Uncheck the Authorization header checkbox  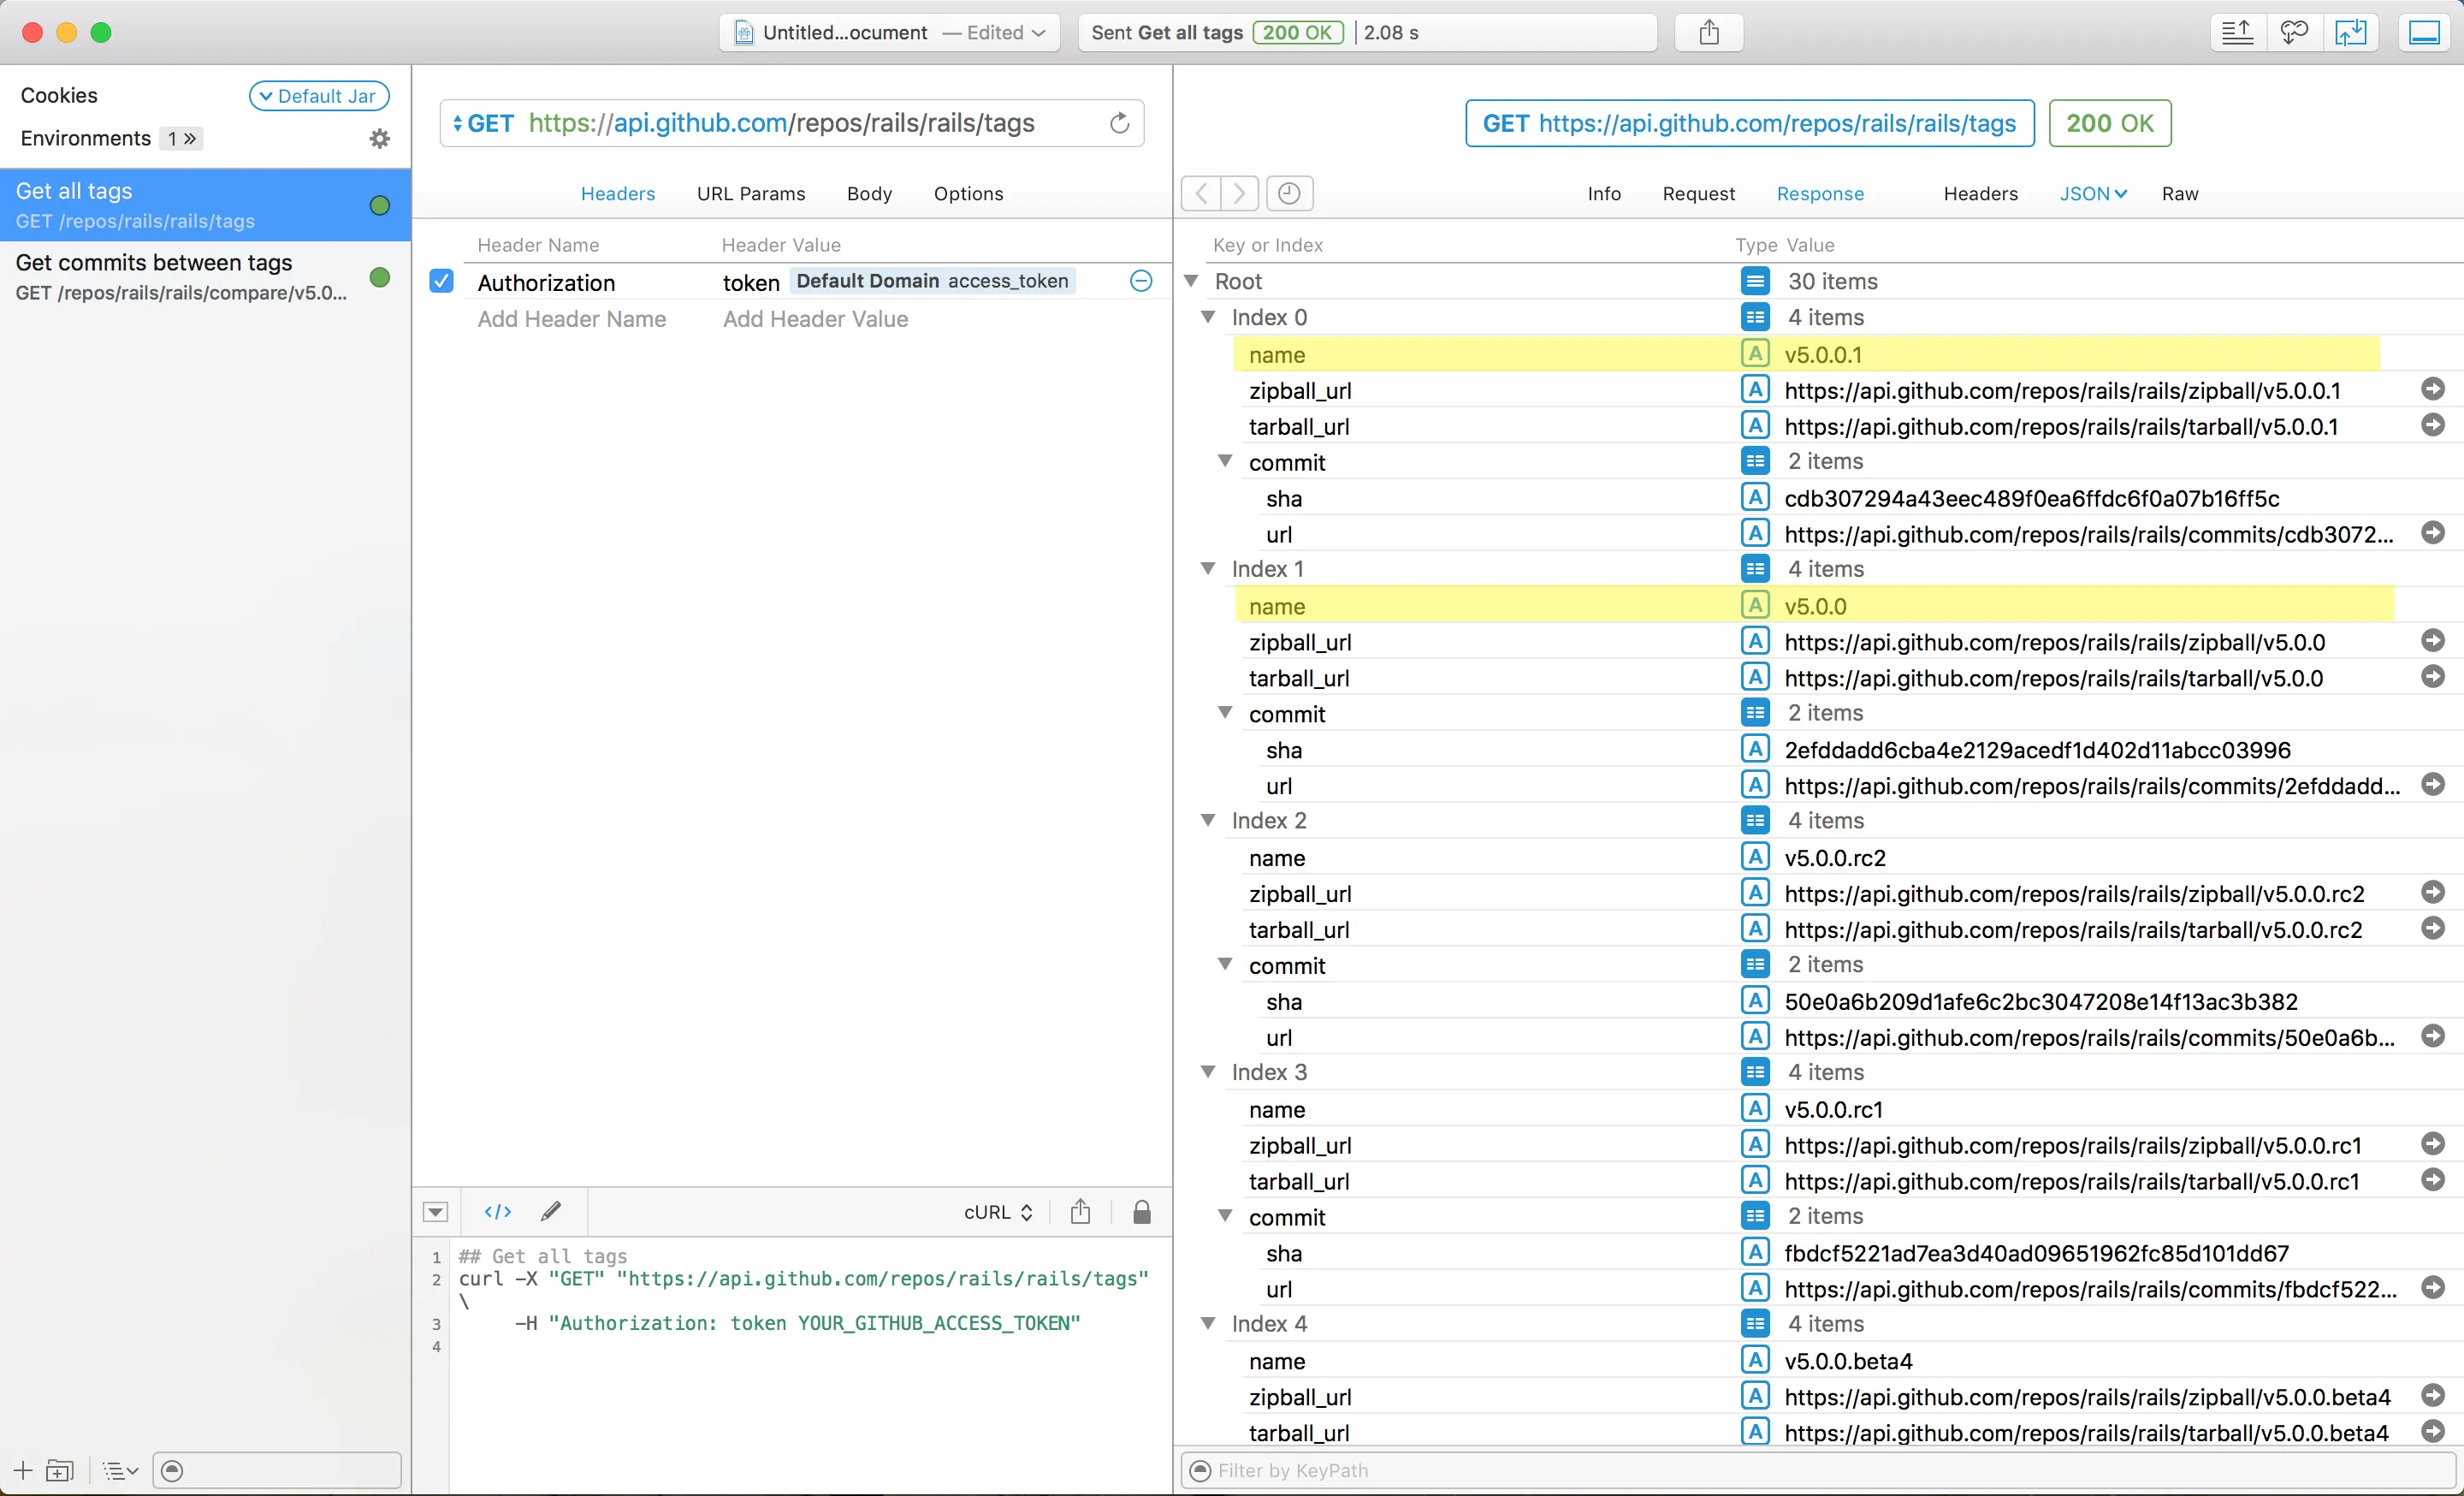(441, 281)
